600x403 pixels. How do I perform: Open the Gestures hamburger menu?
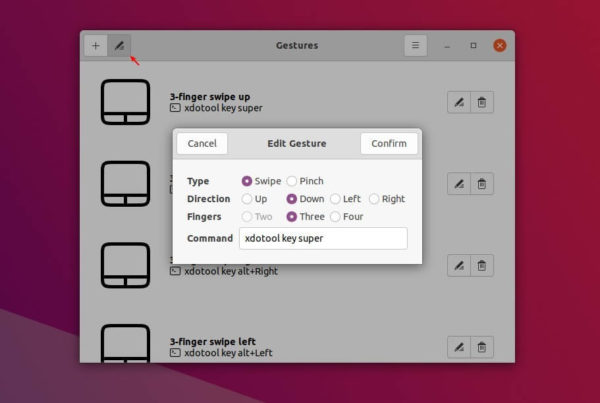415,46
